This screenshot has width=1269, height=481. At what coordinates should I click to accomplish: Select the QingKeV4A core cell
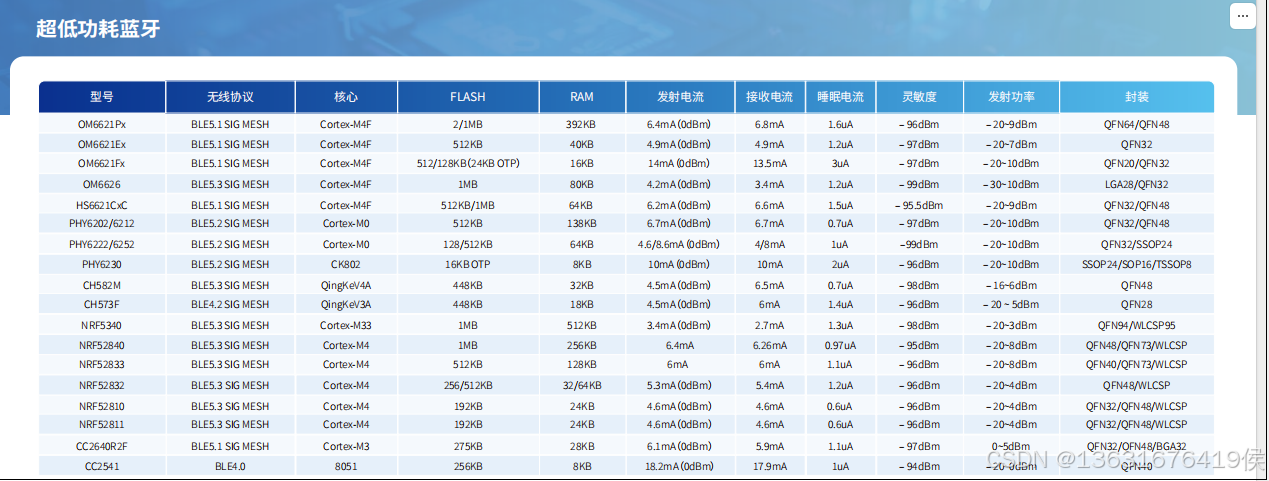(346, 285)
